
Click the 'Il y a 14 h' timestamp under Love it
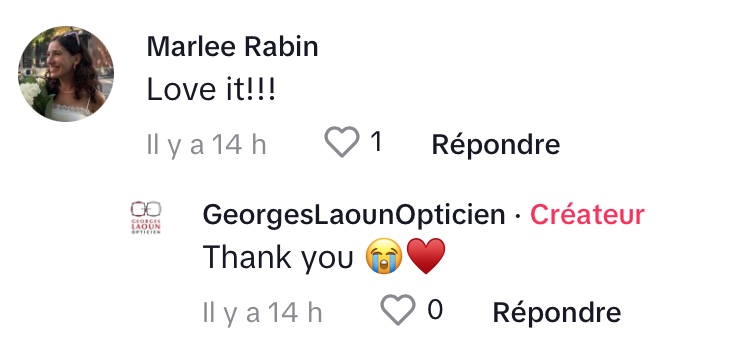(207, 145)
